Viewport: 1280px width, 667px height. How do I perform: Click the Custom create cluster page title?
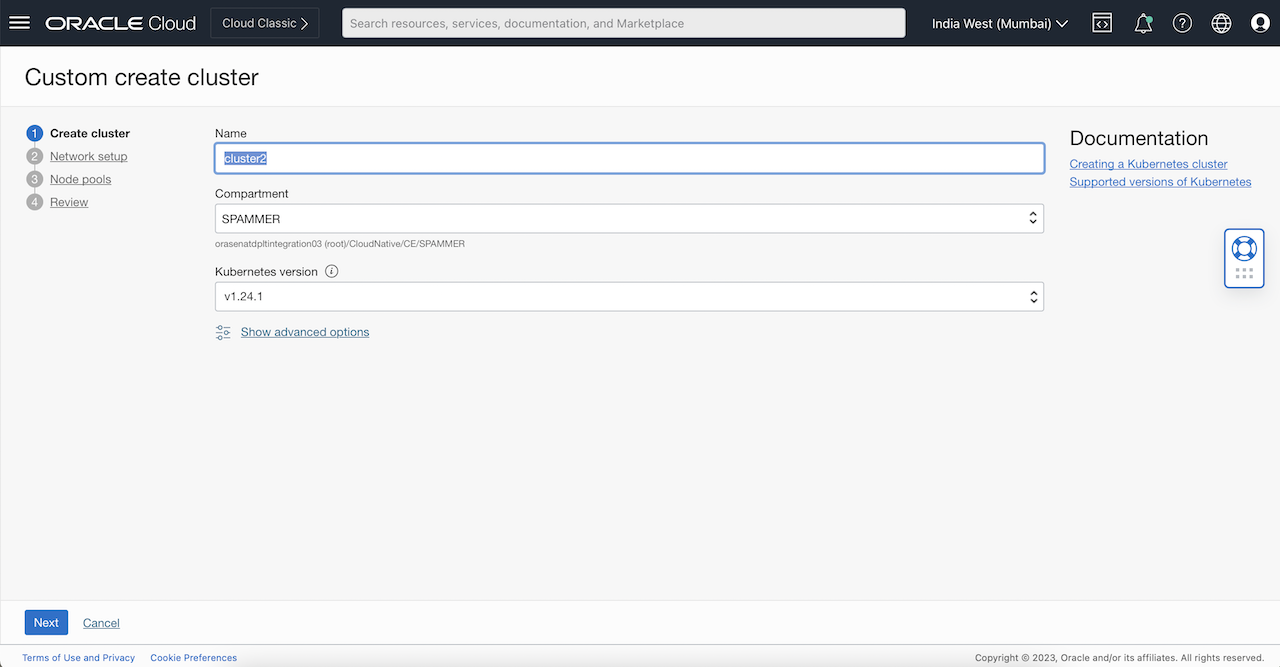point(141,77)
